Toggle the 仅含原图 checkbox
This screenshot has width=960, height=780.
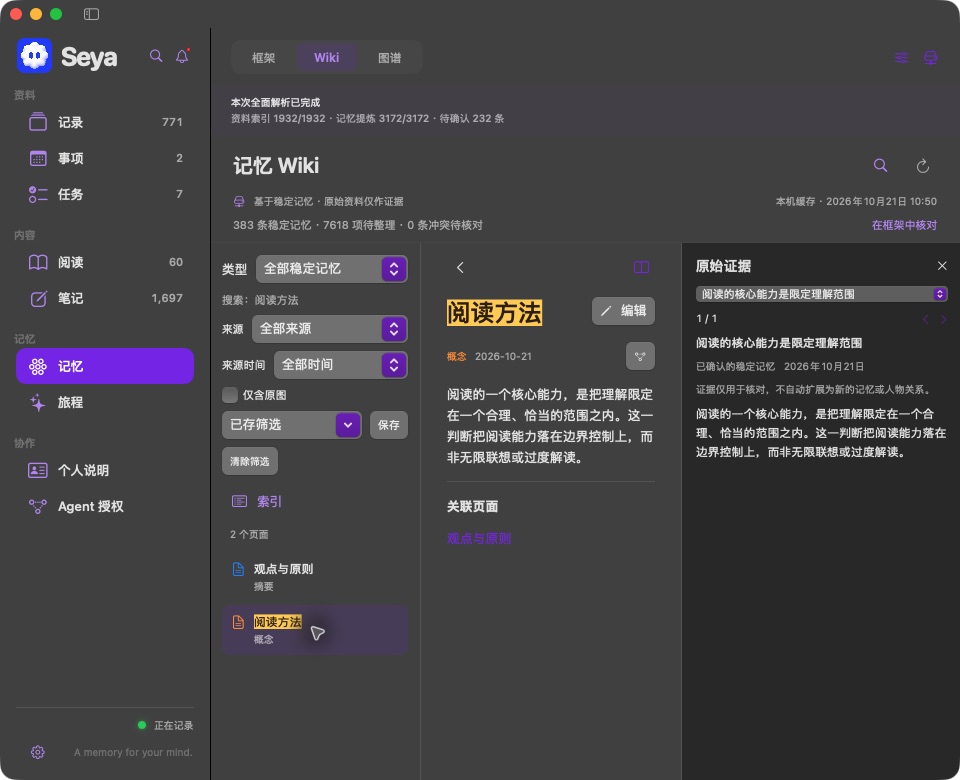[x=230, y=395]
